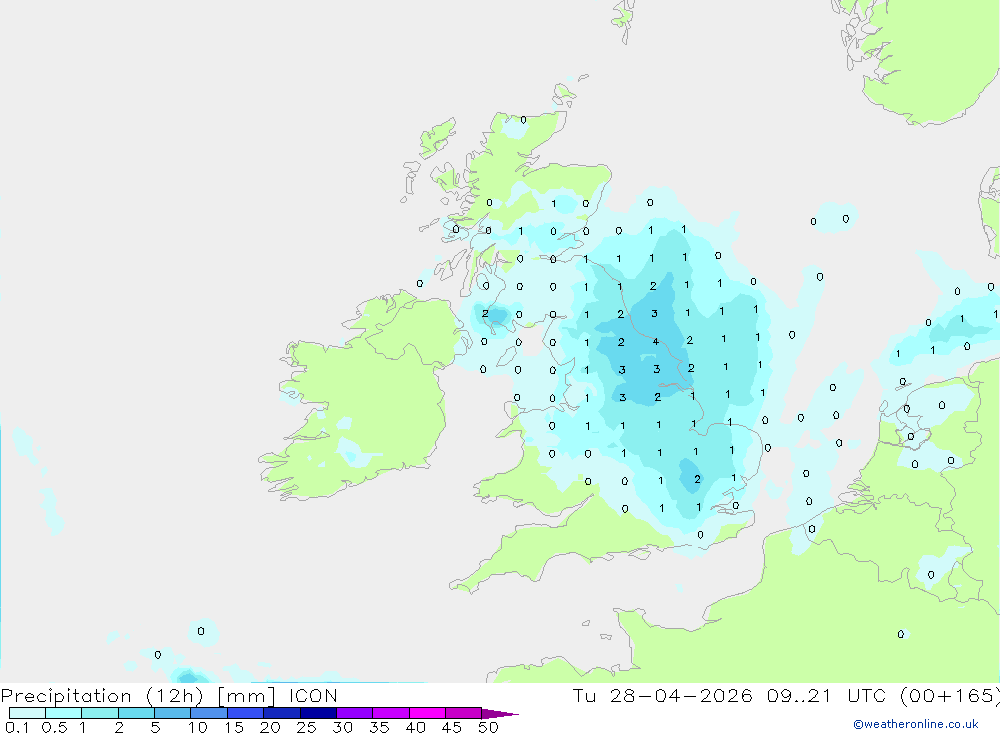Click the '50' legend scale label
This screenshot has width=1000, height=733.
point(489,727)
